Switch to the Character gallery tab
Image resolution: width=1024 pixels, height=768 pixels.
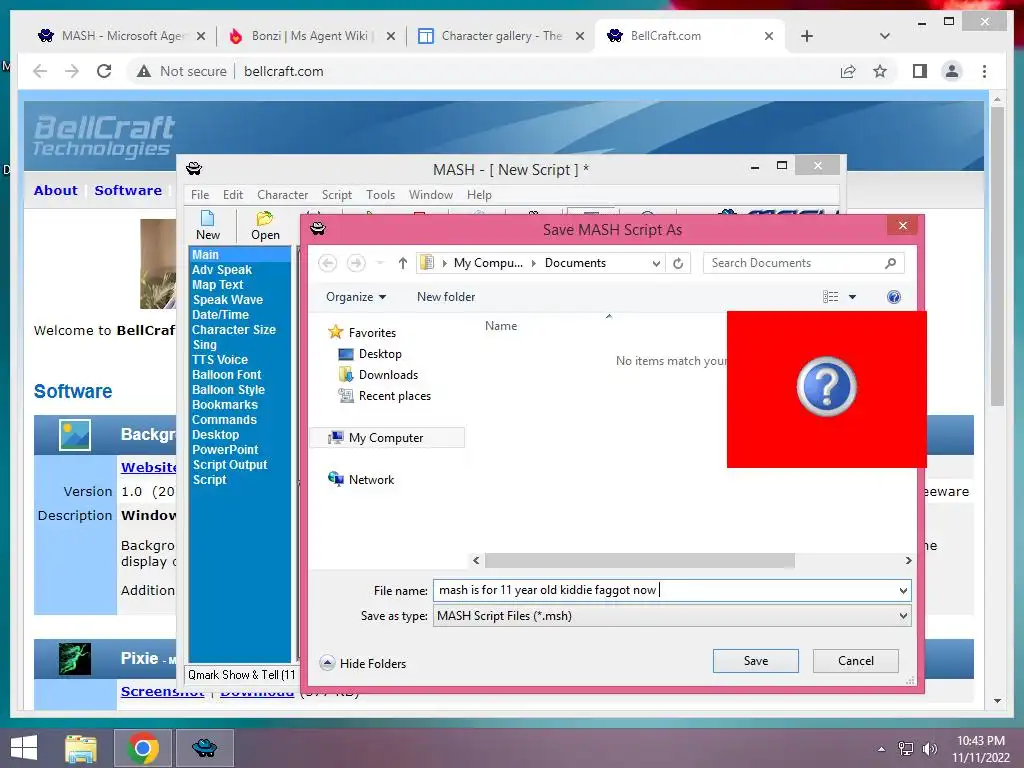click(501, 36)
